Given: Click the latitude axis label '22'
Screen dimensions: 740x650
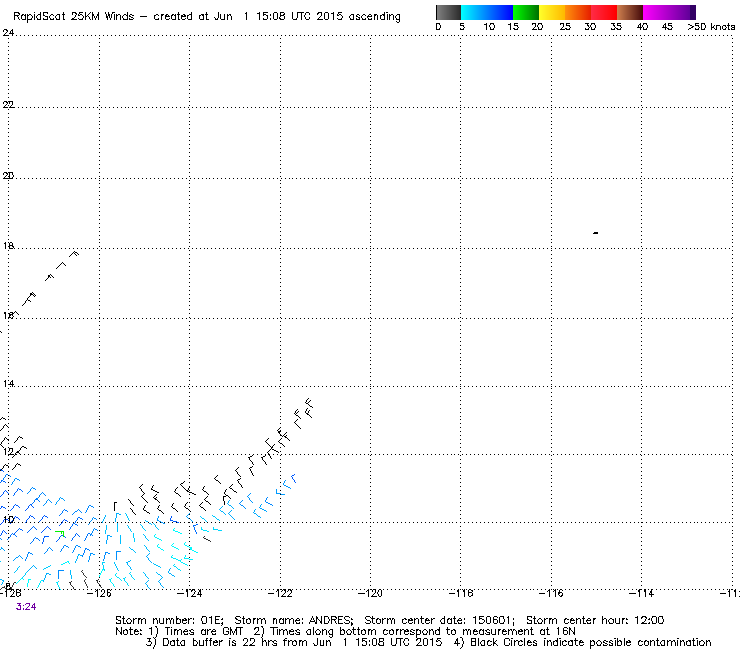Looking at the screenshot, I should click(x=8, y=104).
